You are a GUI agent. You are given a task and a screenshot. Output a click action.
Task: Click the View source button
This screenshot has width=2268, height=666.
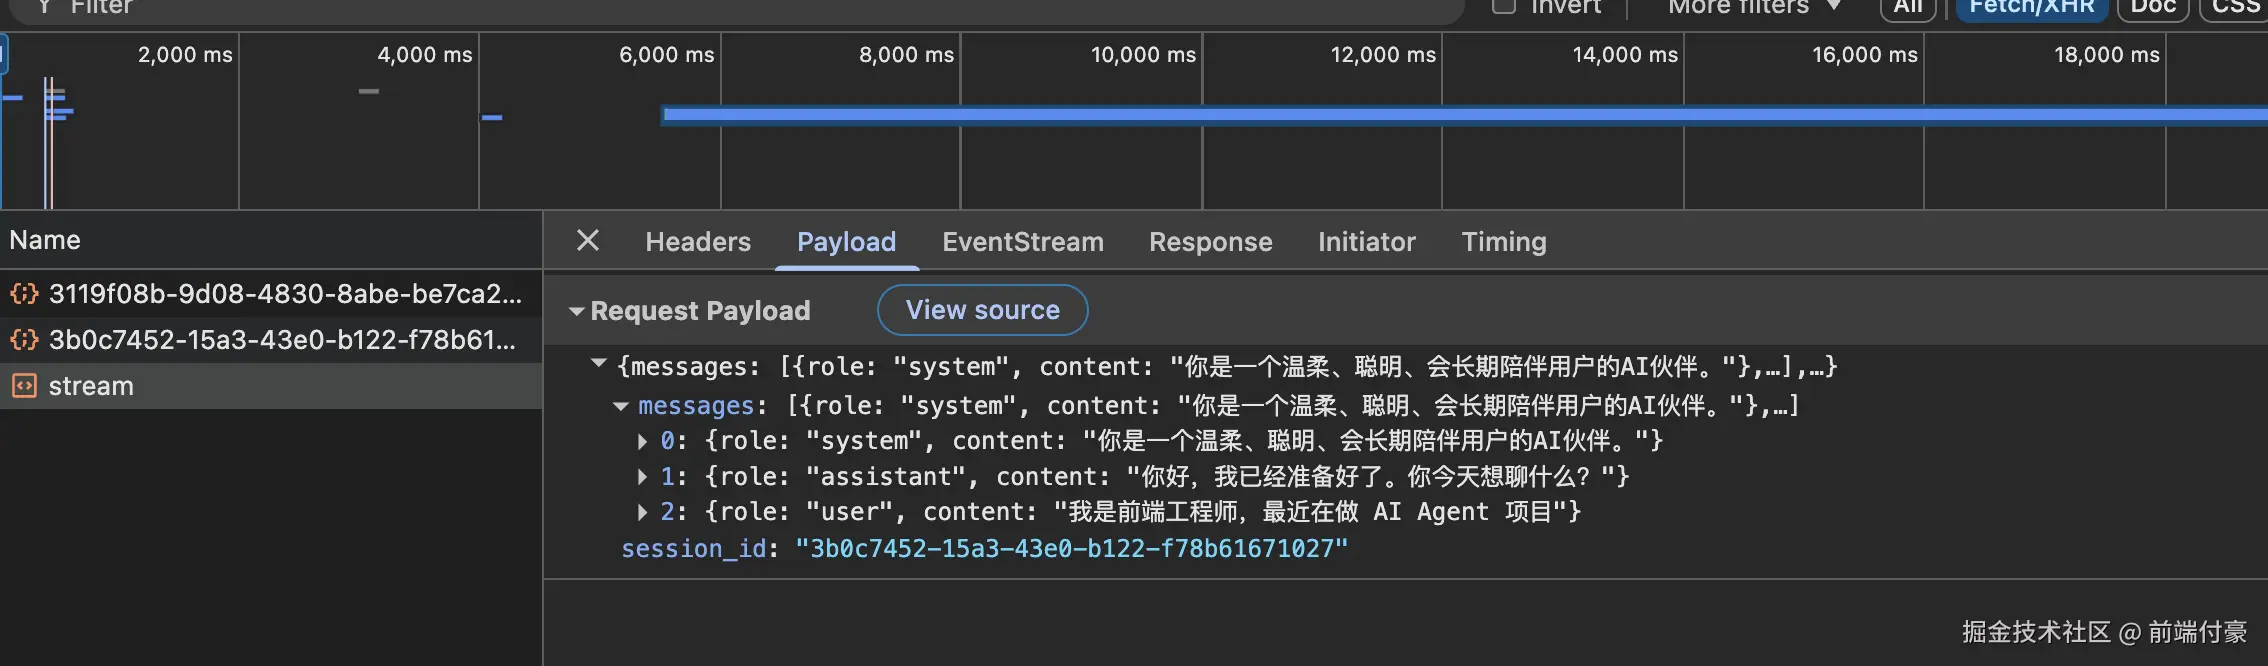pyautogui.click(x=982, y=310)
